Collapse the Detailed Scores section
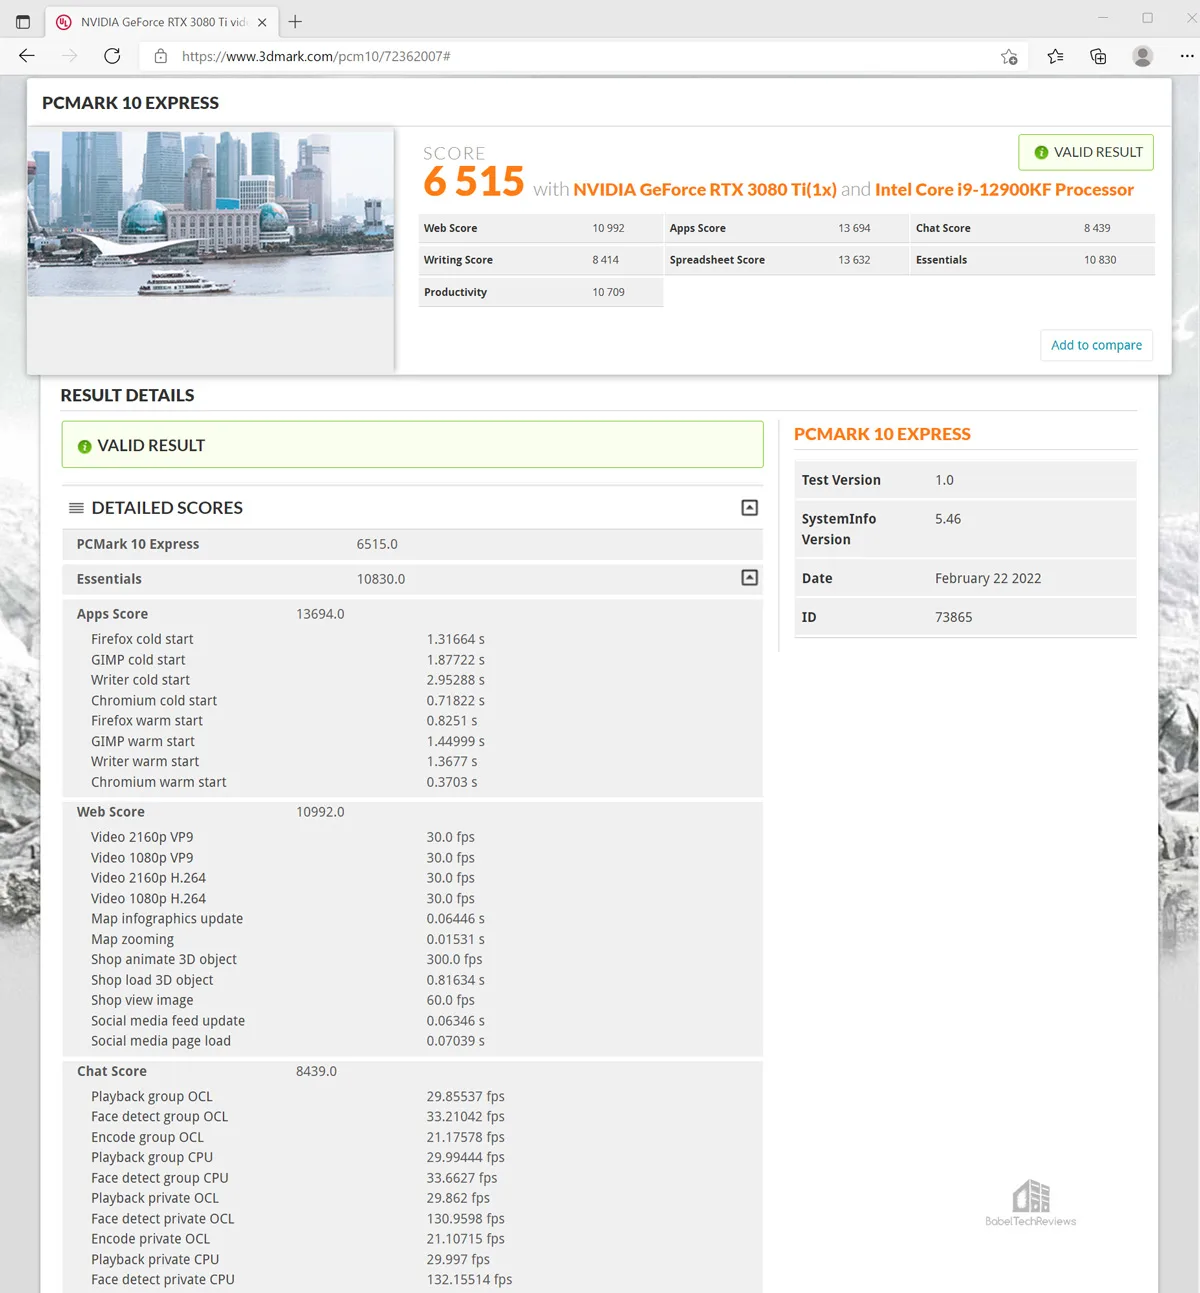The width and height of the screenshot is (1200, 1293). pyautogui.click(x=749, y=508)
